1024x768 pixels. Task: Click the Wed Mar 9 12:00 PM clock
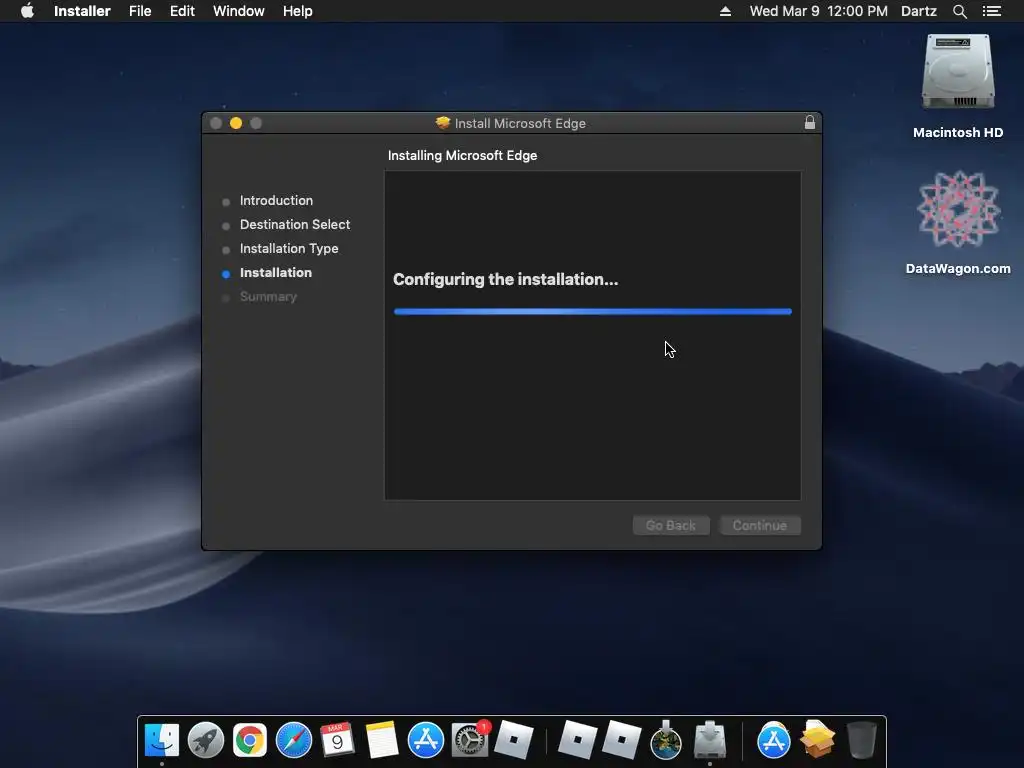[x=818, y=11]
